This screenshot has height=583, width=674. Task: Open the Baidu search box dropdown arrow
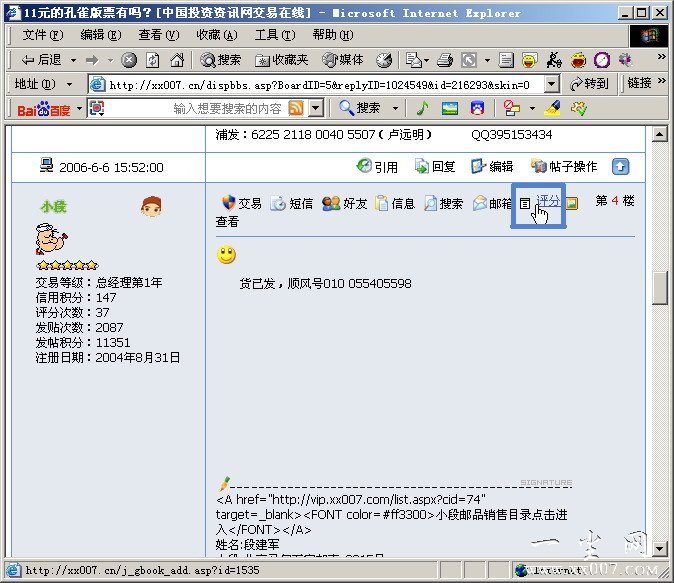[316, 108]
